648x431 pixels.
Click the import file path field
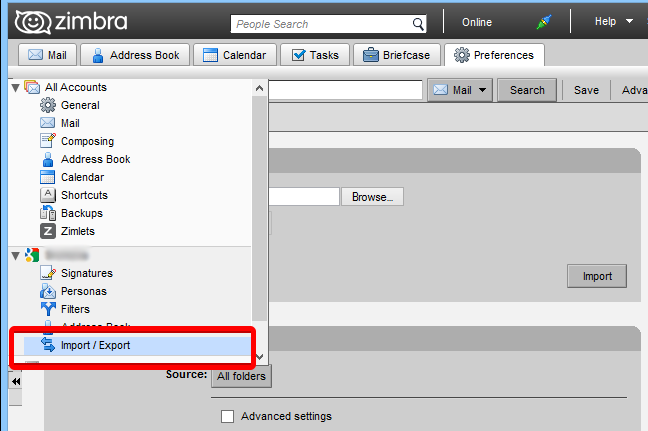coord(304,197)
